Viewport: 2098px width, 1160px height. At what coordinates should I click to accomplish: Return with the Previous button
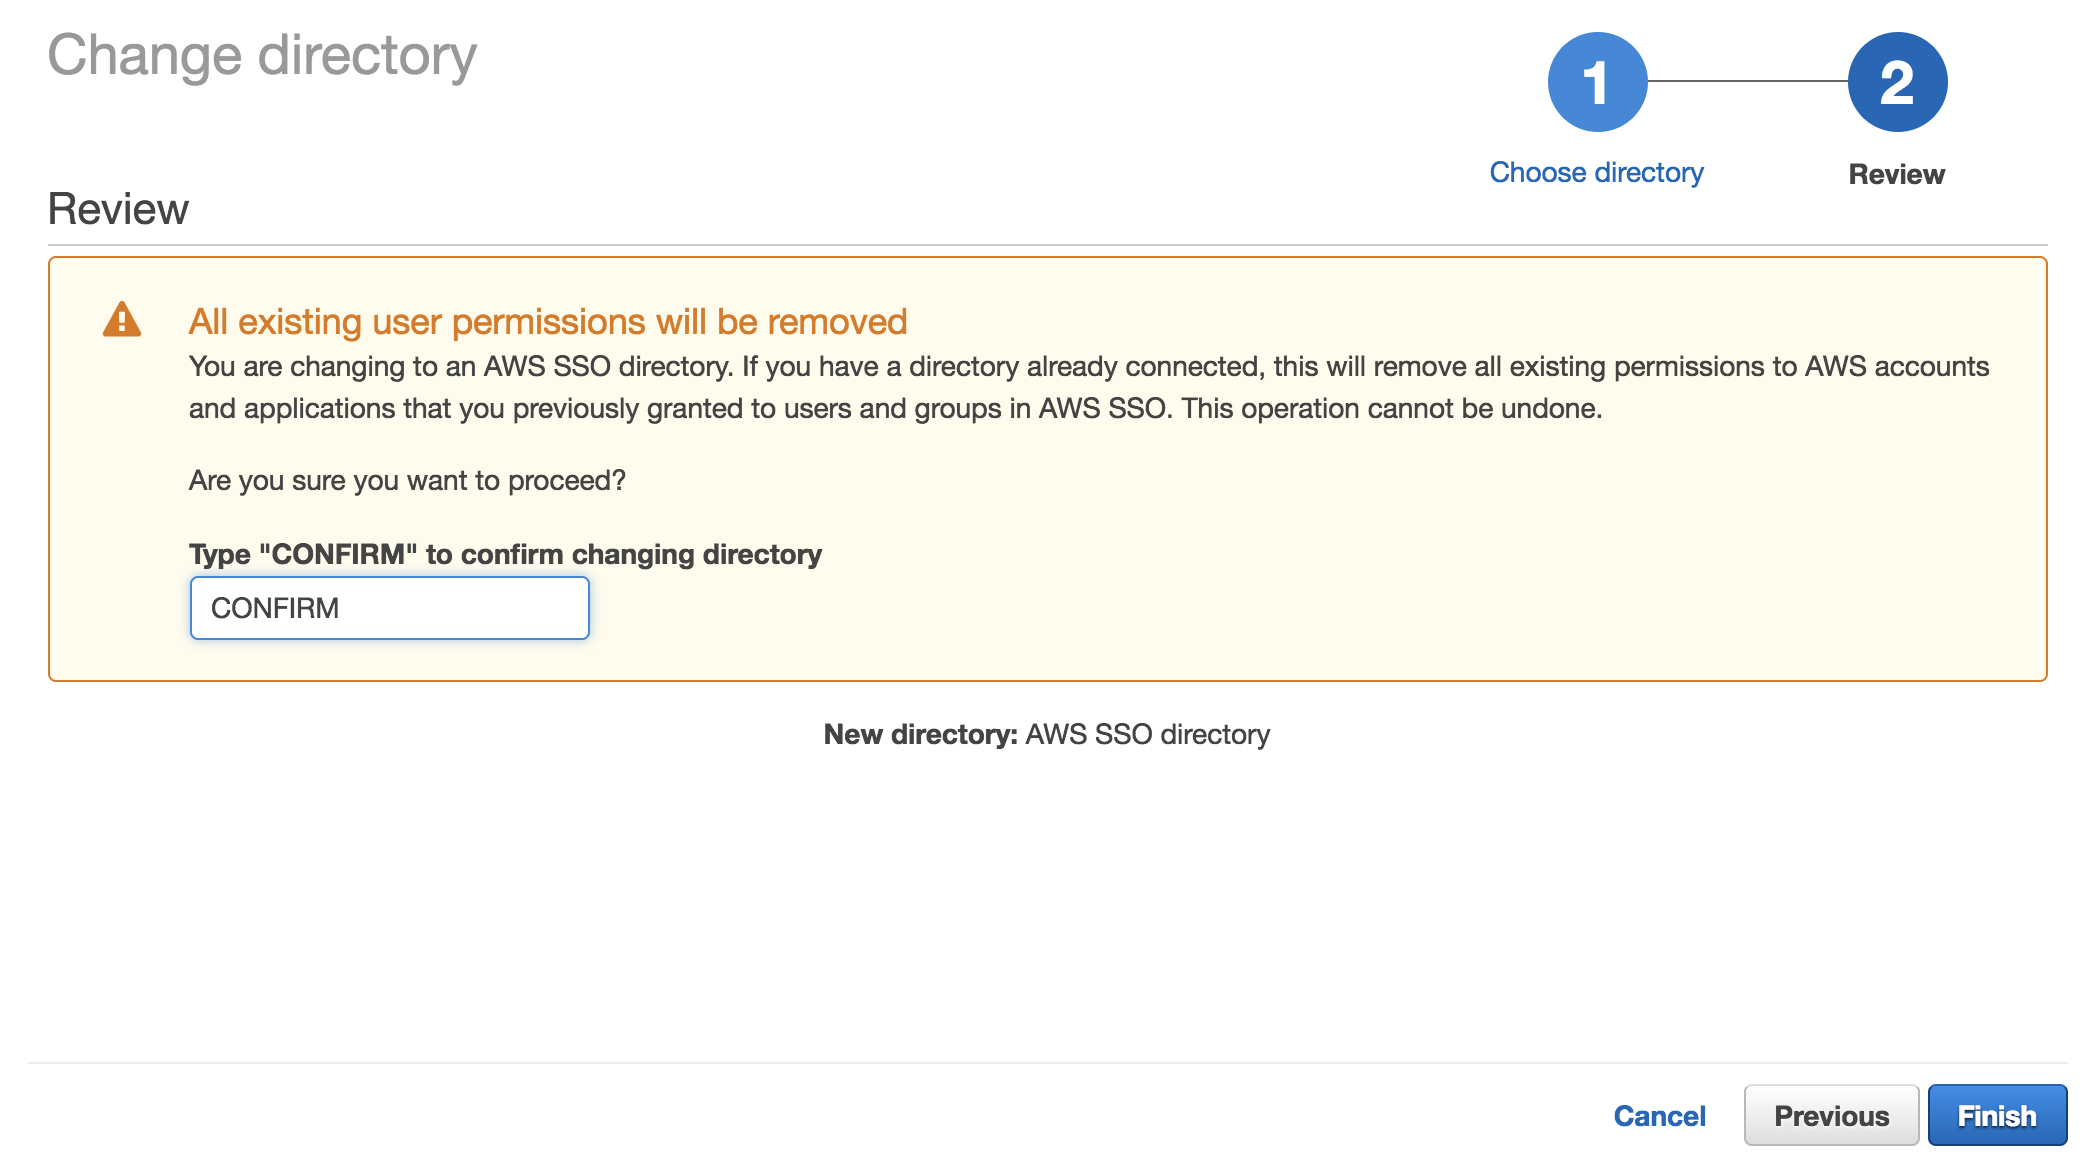coord(1831,1116)
